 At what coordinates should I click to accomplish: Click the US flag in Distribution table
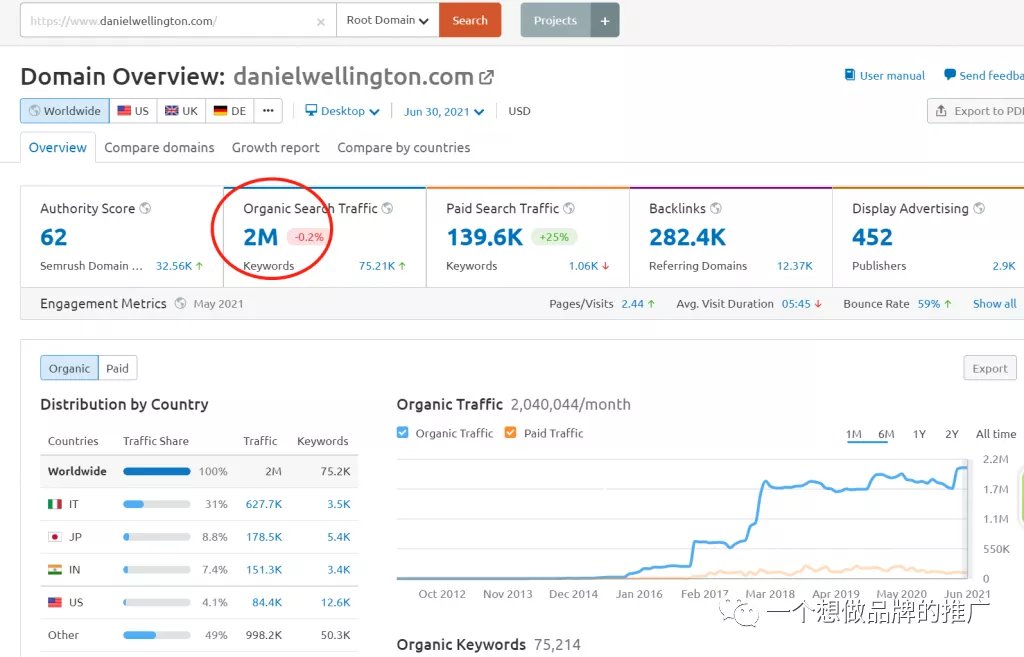[55, 602]
